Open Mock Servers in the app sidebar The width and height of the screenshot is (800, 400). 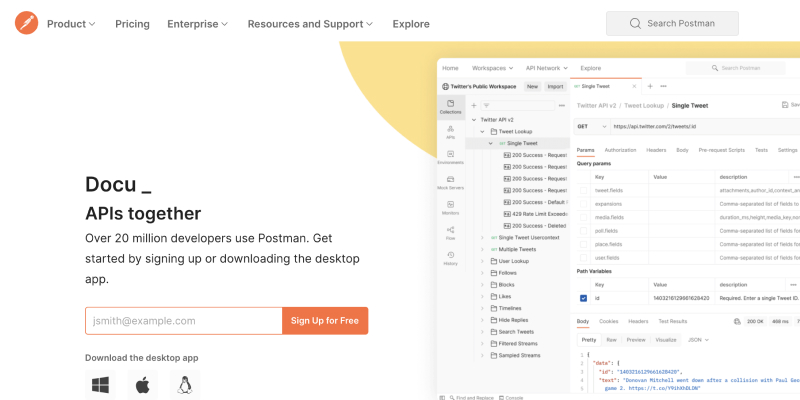pos(451,183)
